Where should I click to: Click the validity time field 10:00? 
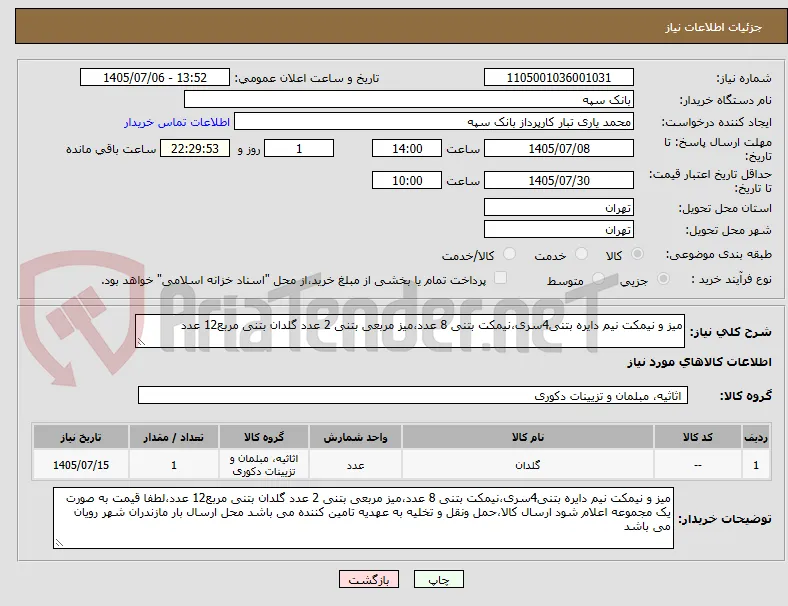pos(407,180)
